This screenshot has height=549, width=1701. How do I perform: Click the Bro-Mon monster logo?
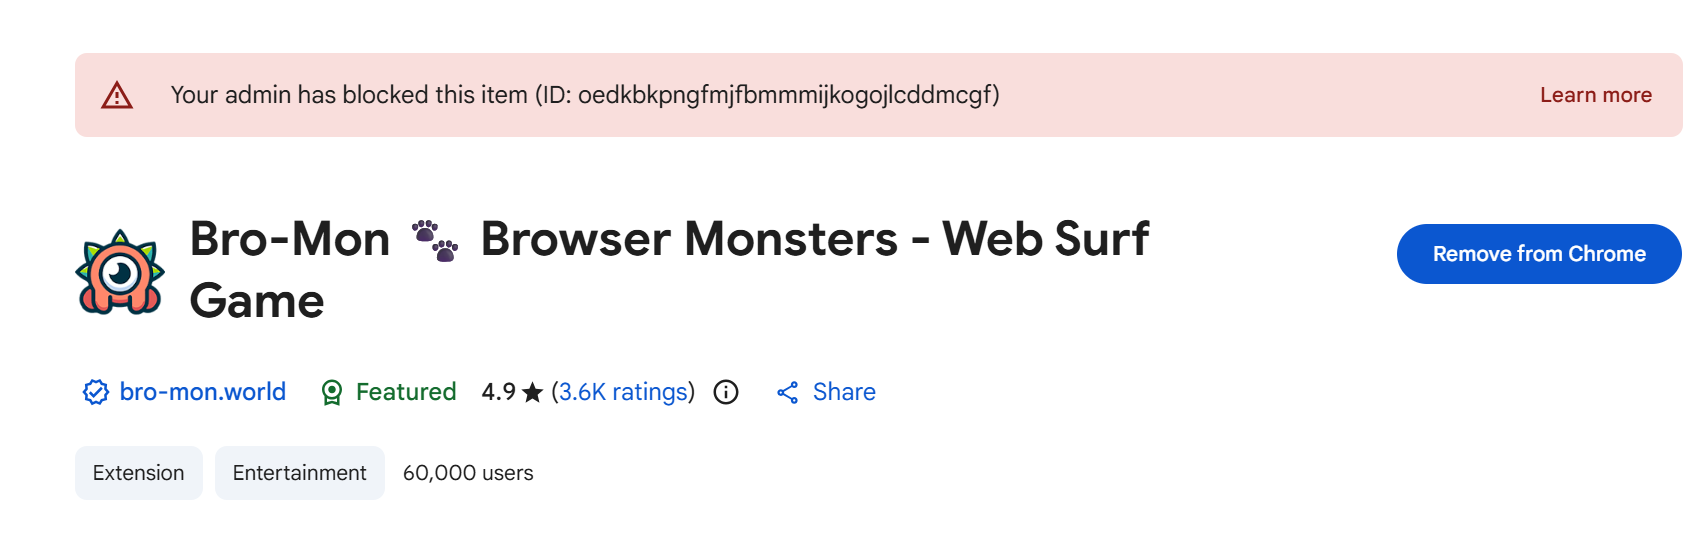click(x=120, y=272)
